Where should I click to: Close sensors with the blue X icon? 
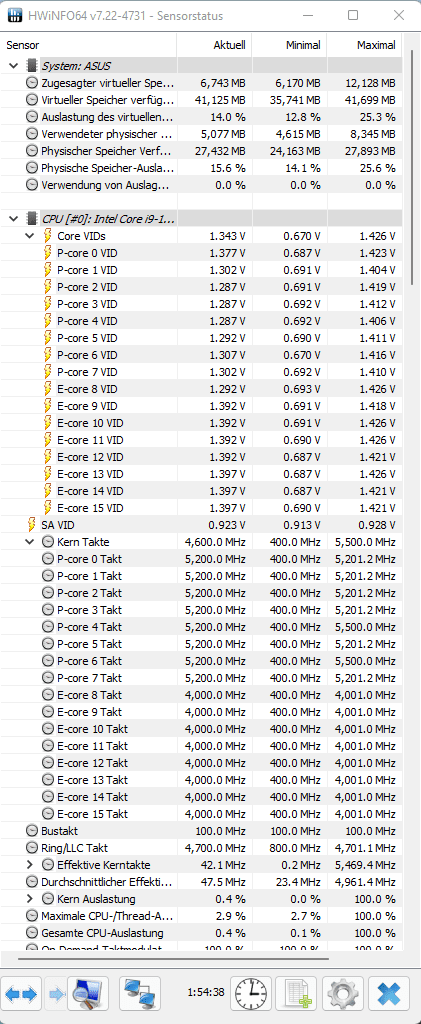[x=388, y=994]
